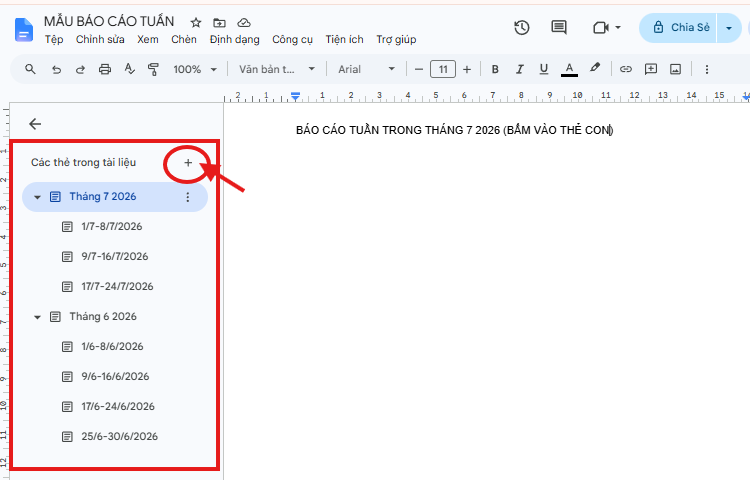This screenshot has height=480, width=750.
Task: Decrease the font size
Action: tap(419, 69)
